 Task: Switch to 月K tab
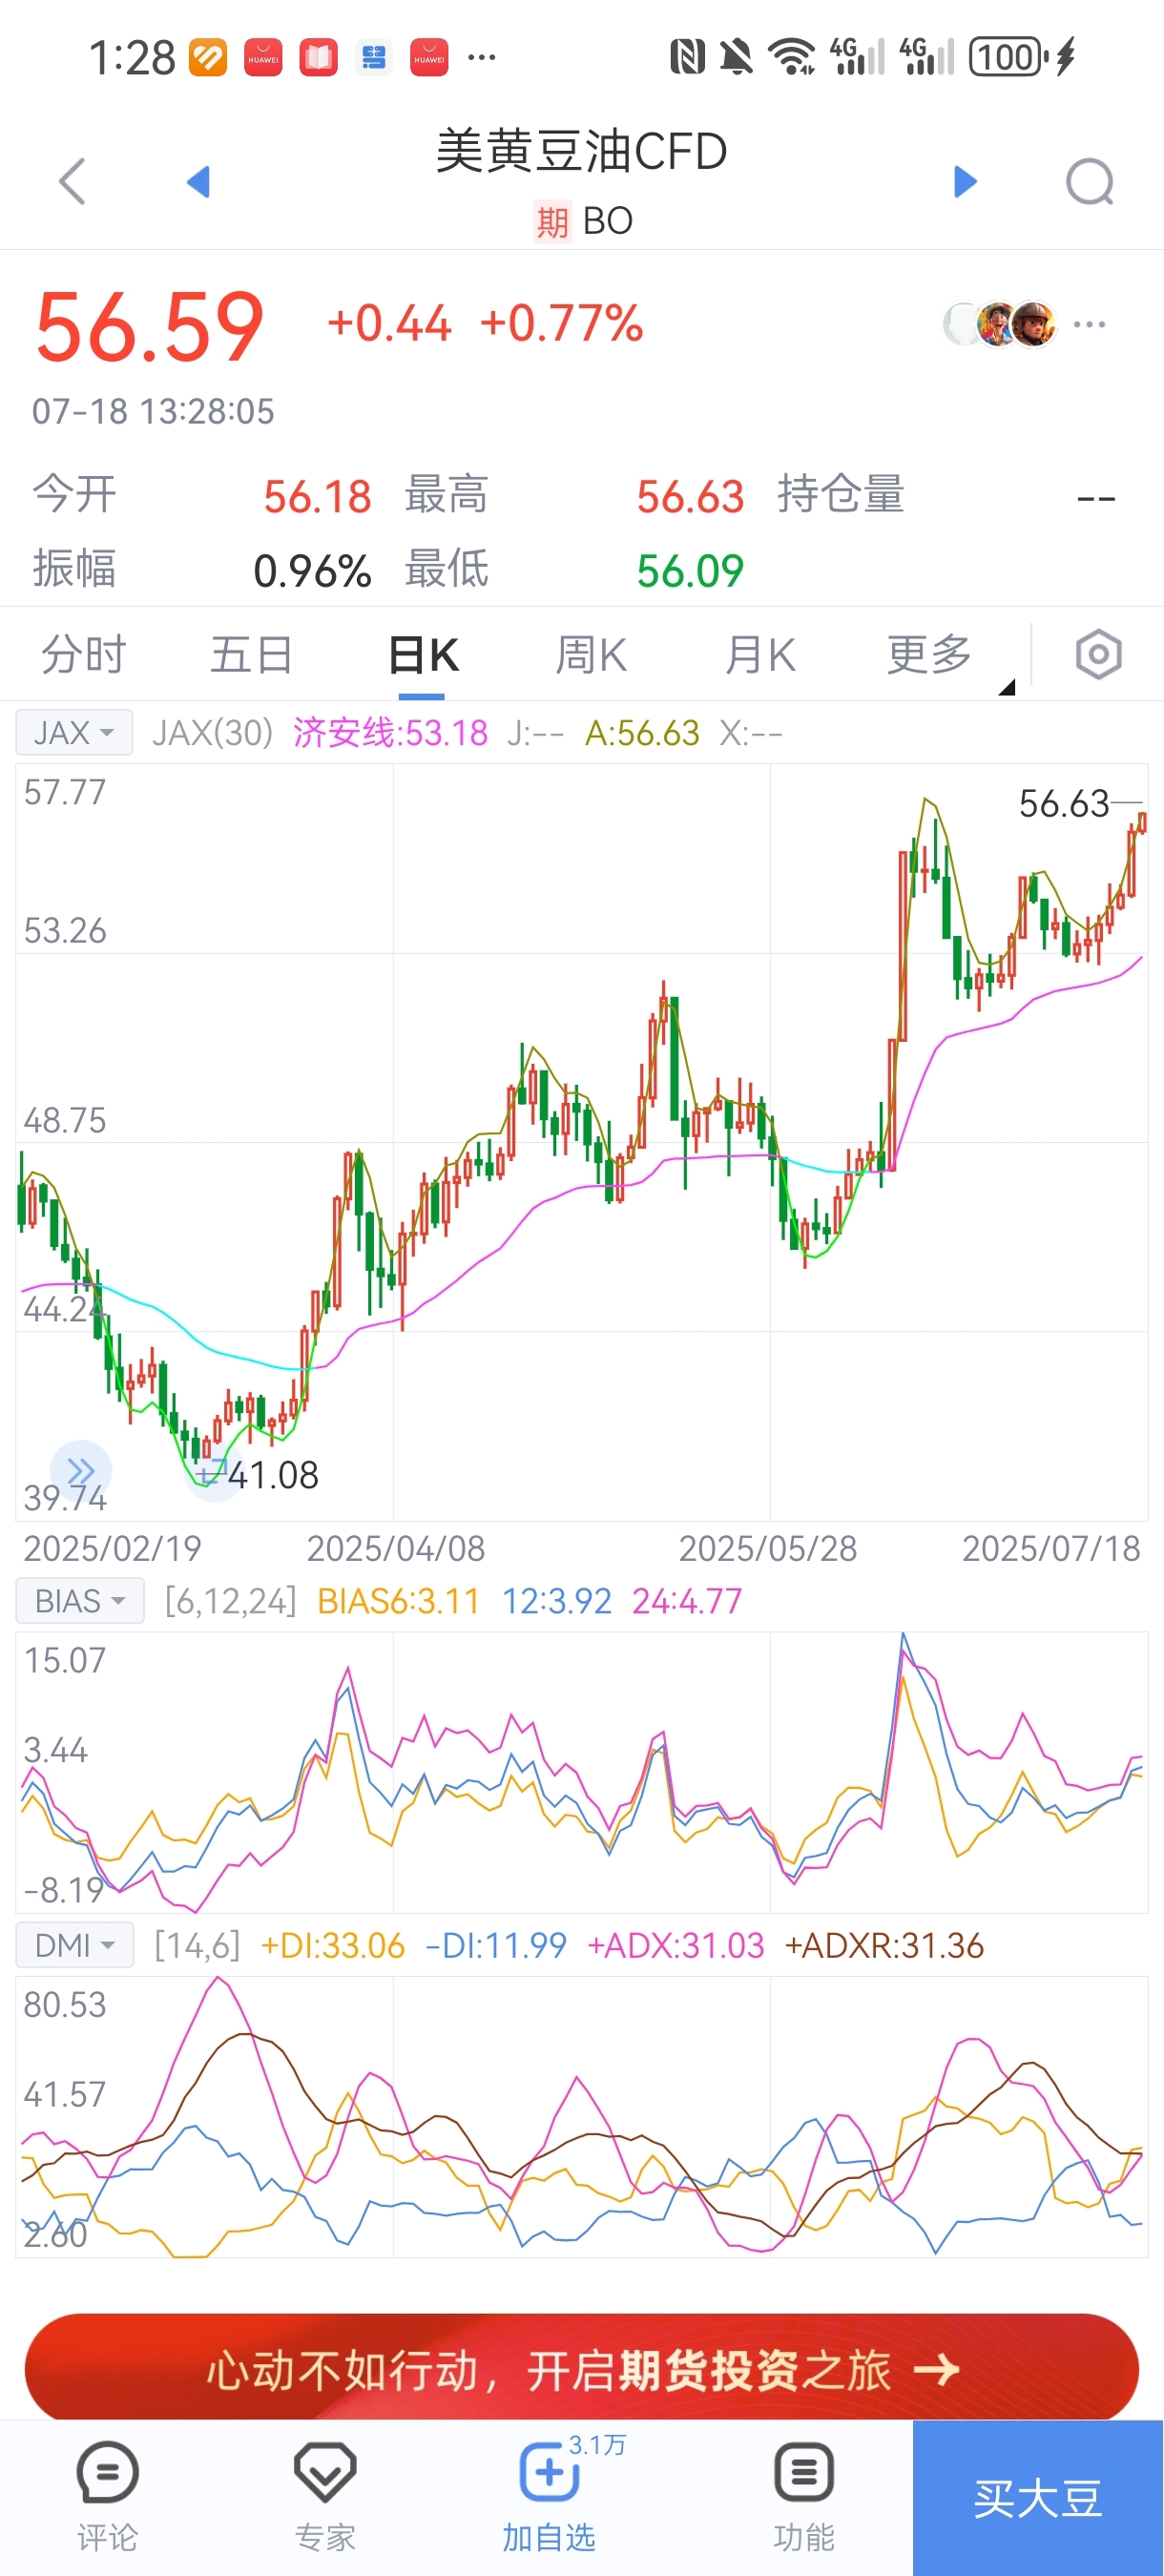coord(760,655)
